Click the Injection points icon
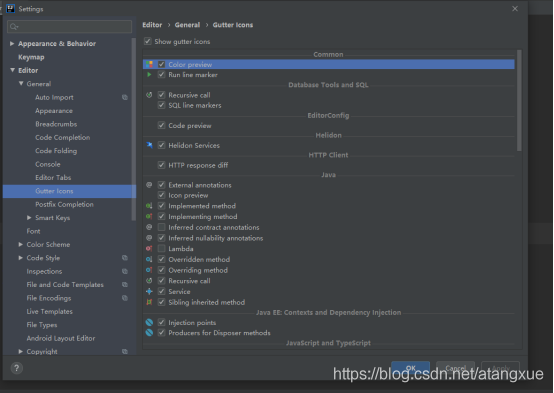Viewport: 554px width, 393px height. tap(149, 322)
